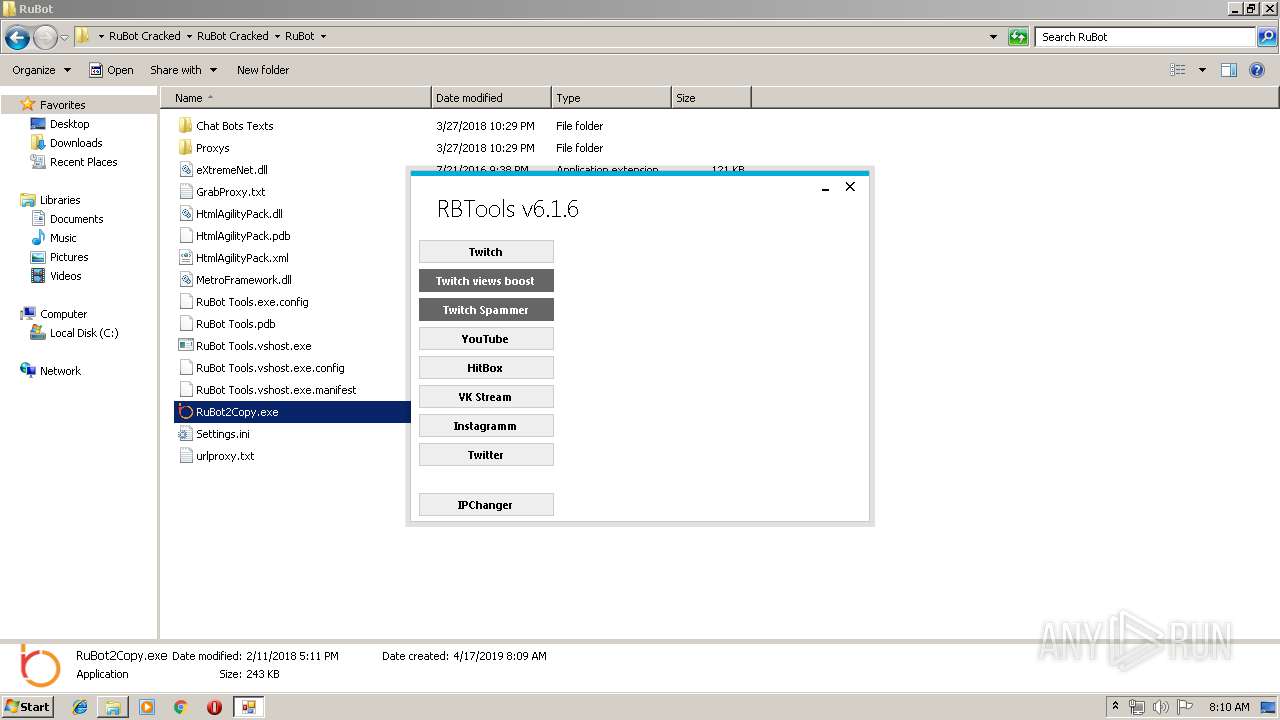Select RuBot2Copy.exe file
Viewport: 1280px width, 720px height.
(x=237, y=412)
